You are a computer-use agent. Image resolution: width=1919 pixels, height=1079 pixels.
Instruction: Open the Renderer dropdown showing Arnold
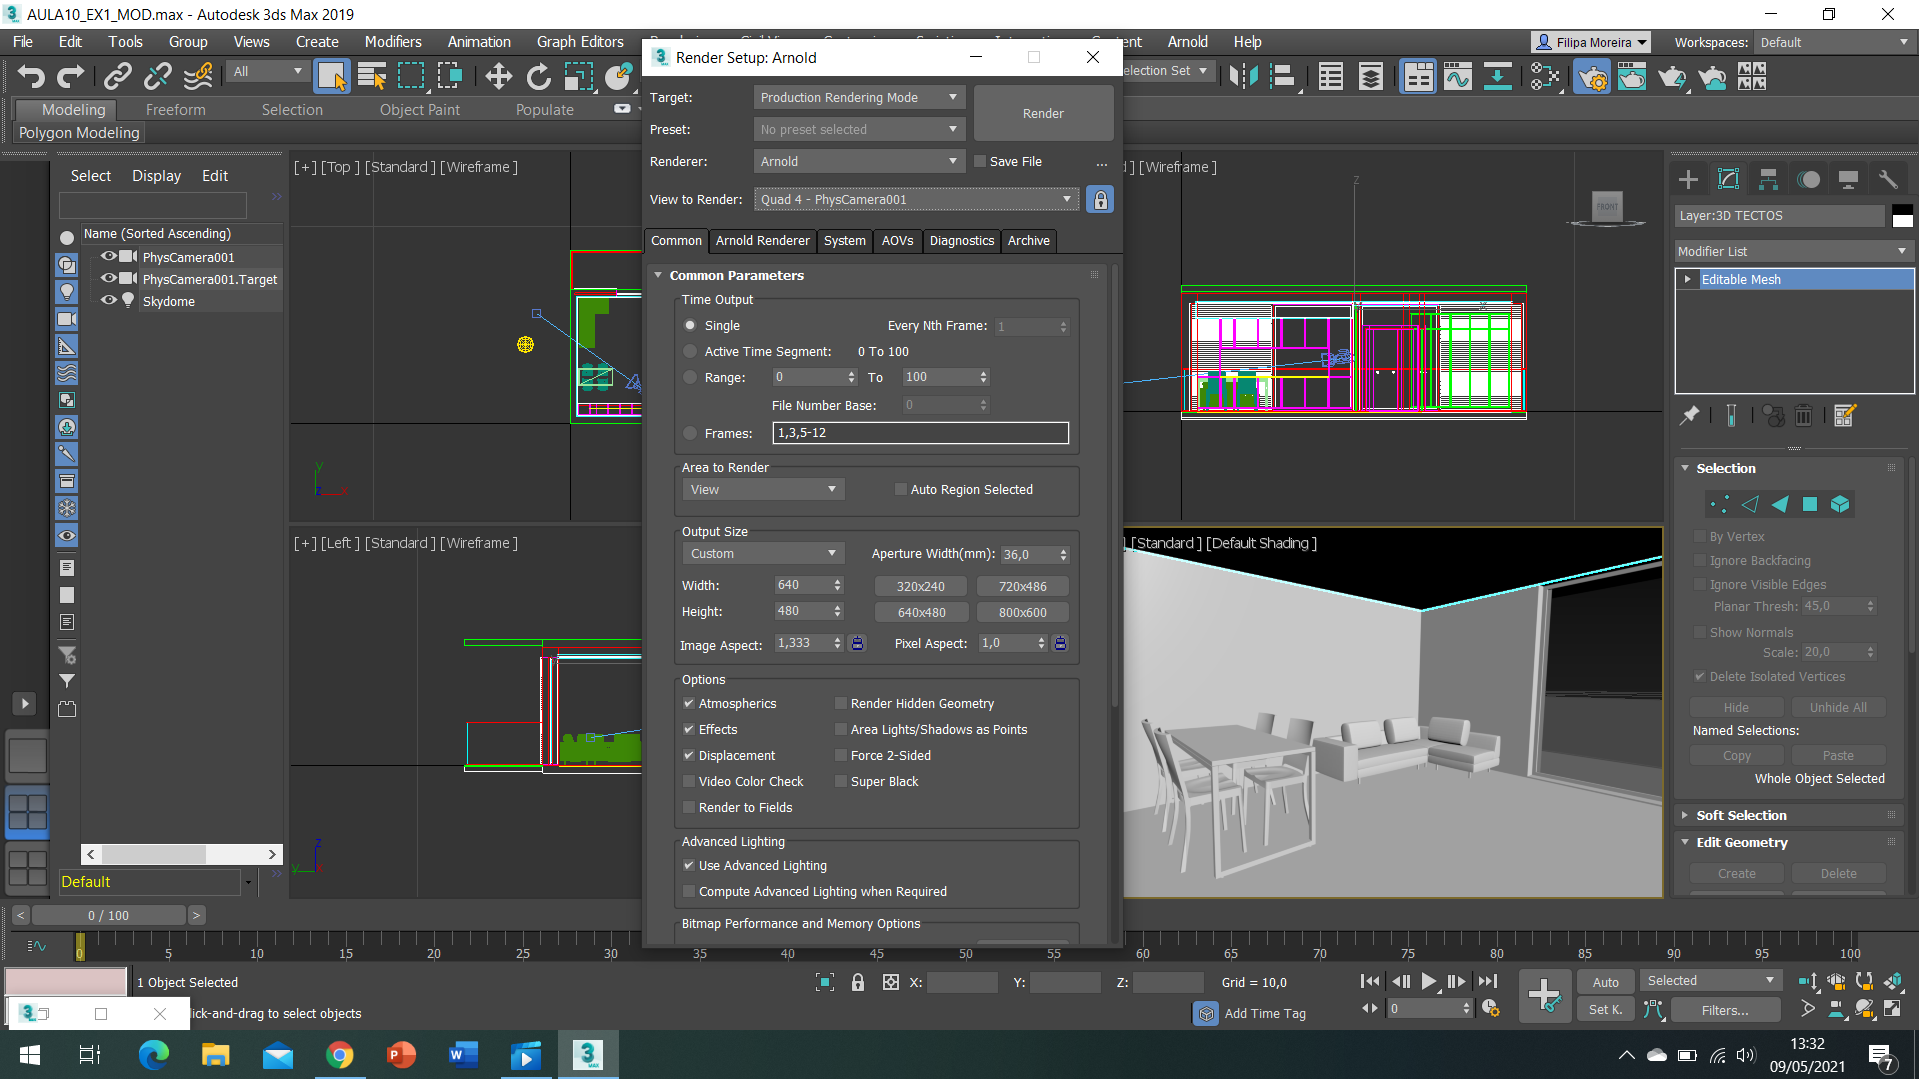tap(858, 161)
